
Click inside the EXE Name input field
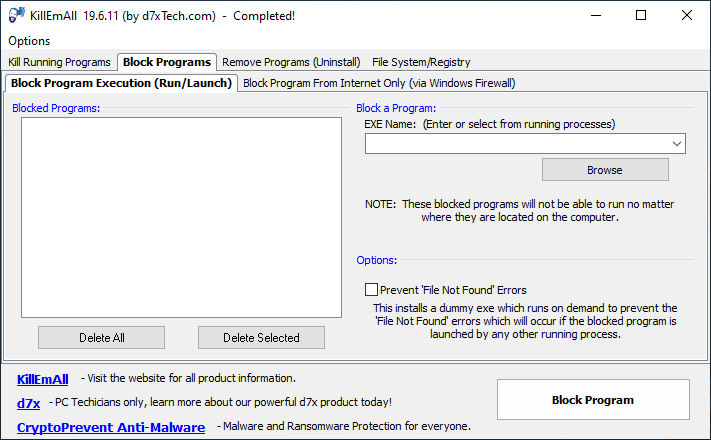[x=517, y=144]
